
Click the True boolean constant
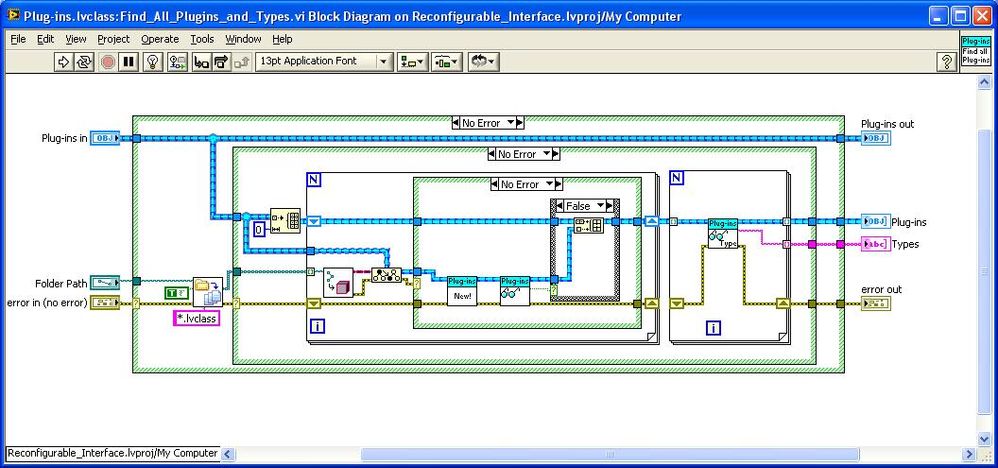178,292
